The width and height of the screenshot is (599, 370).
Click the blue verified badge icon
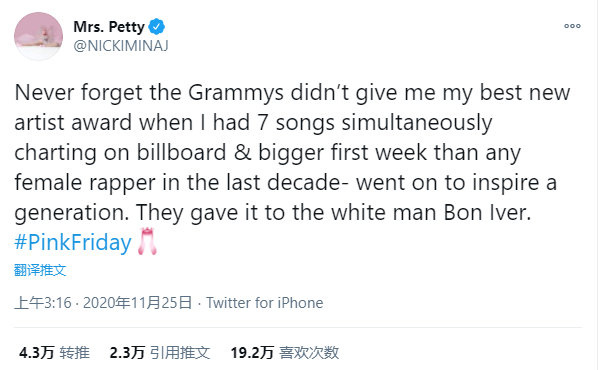(157, 27)
